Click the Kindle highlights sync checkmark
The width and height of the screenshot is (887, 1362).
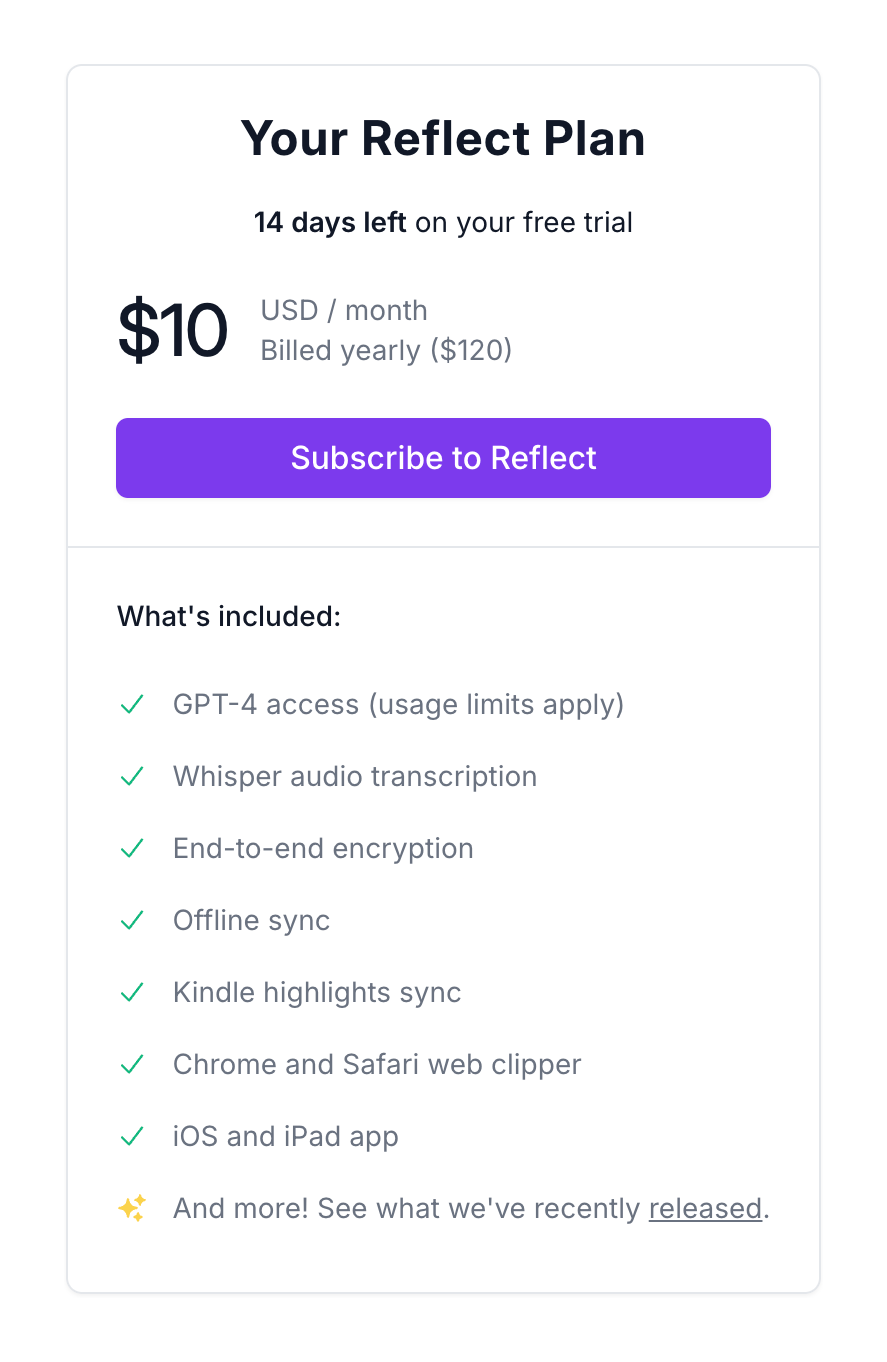click(x=131, y=992)
